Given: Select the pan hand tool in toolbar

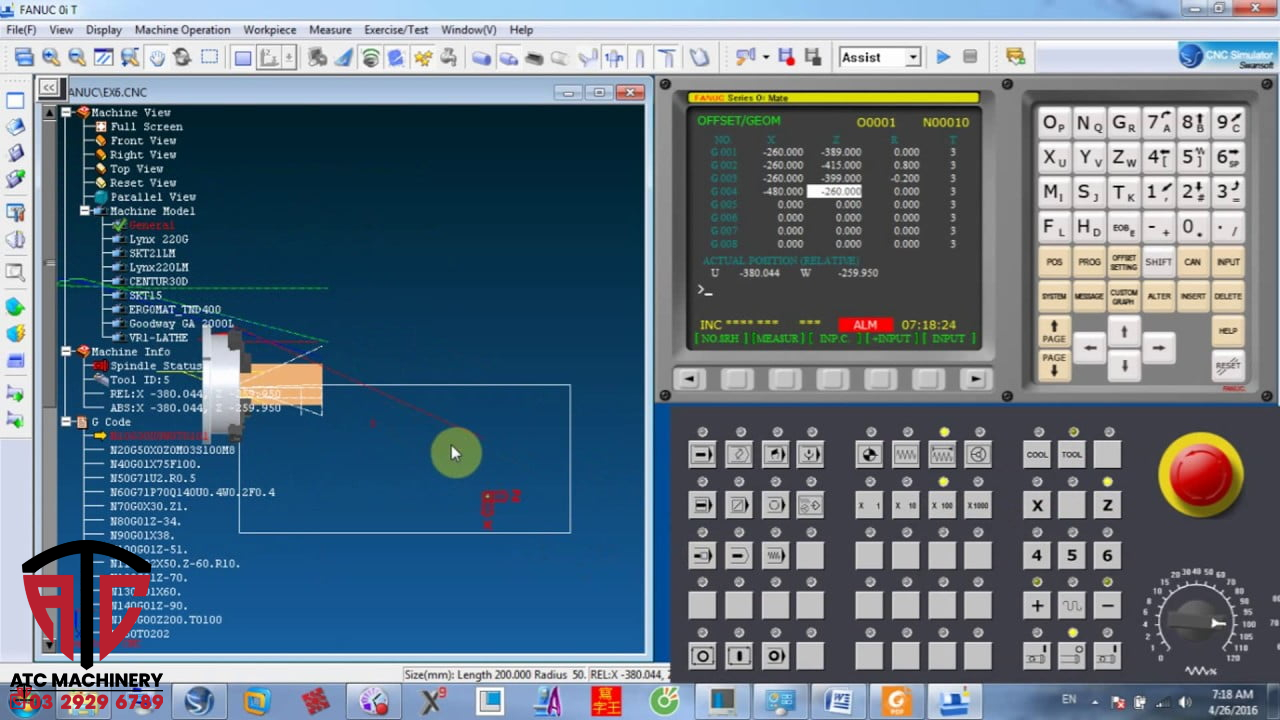Looking at the screenshot, I should coord(156,57).
